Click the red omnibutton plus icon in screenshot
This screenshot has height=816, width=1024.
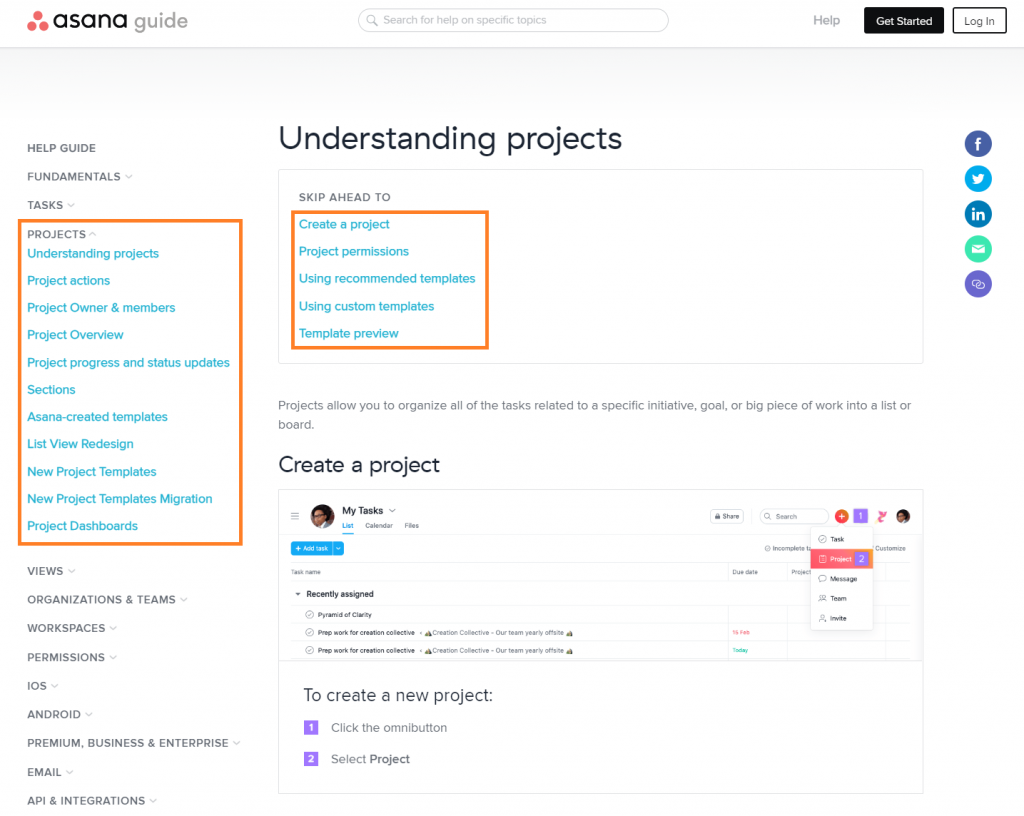841,516
